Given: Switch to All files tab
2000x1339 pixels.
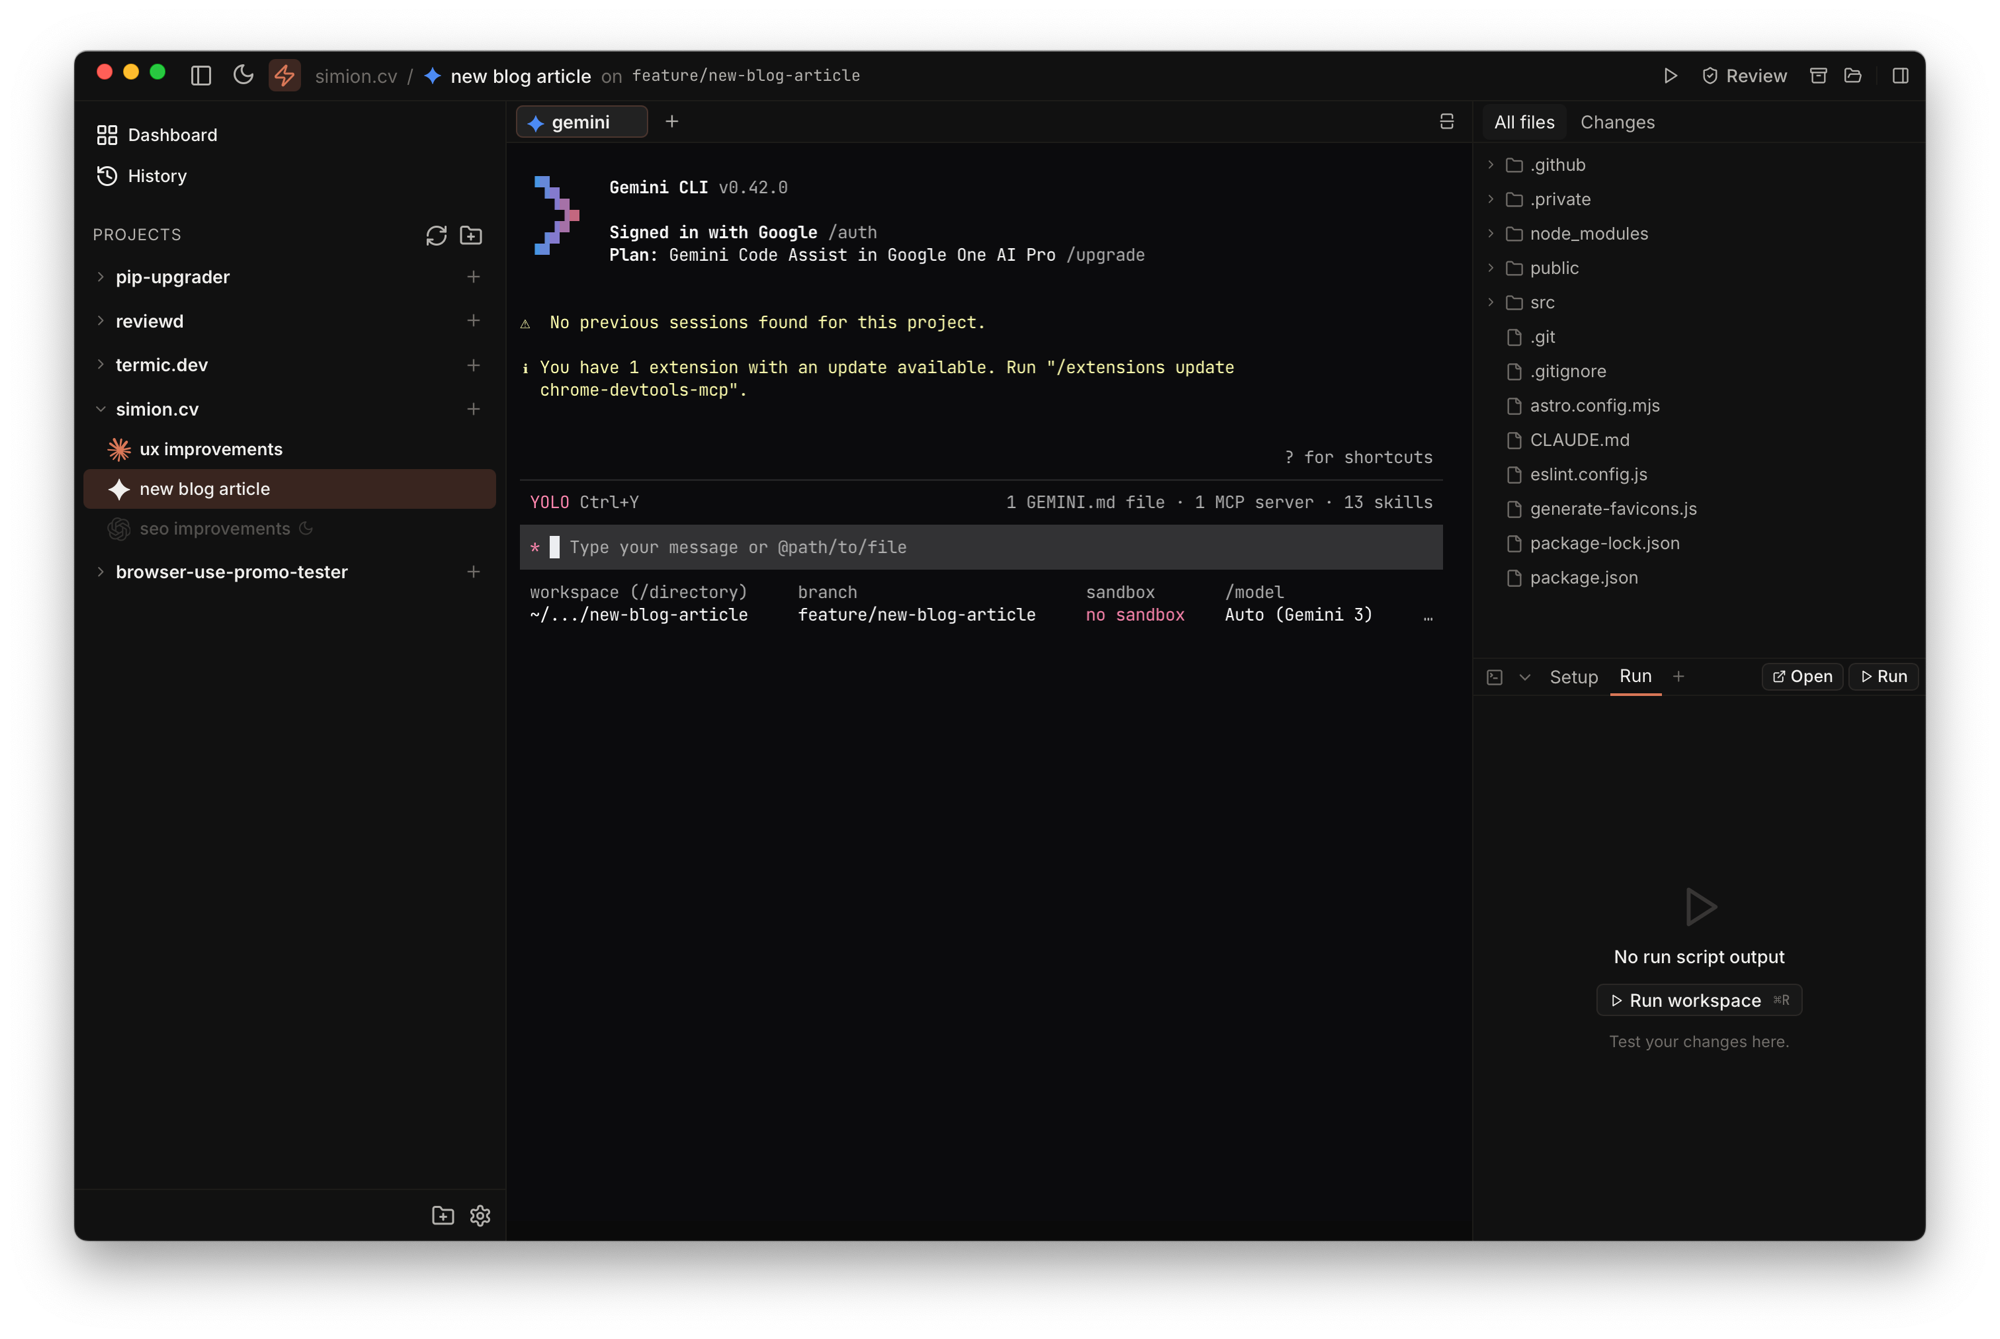Looking at the screenshot, I should [x=1524, y=122].
